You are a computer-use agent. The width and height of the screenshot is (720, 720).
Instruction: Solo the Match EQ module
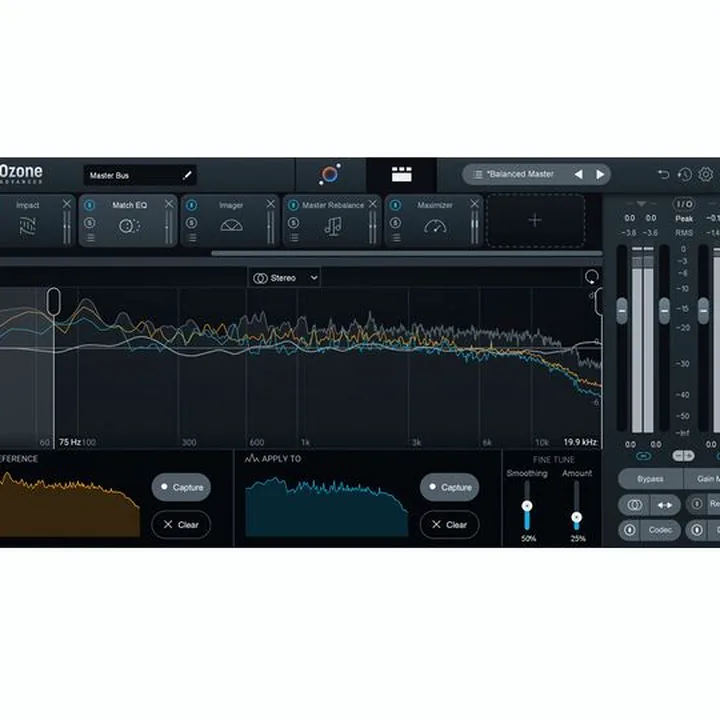point(90,223)
